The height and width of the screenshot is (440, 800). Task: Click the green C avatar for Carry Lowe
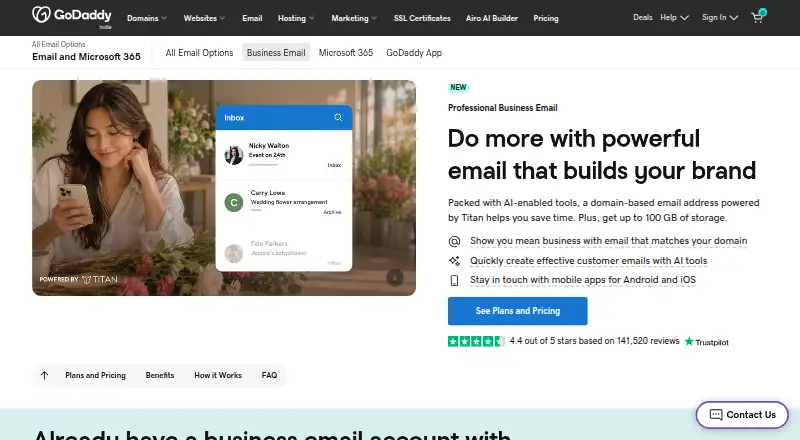click(234, 202)
